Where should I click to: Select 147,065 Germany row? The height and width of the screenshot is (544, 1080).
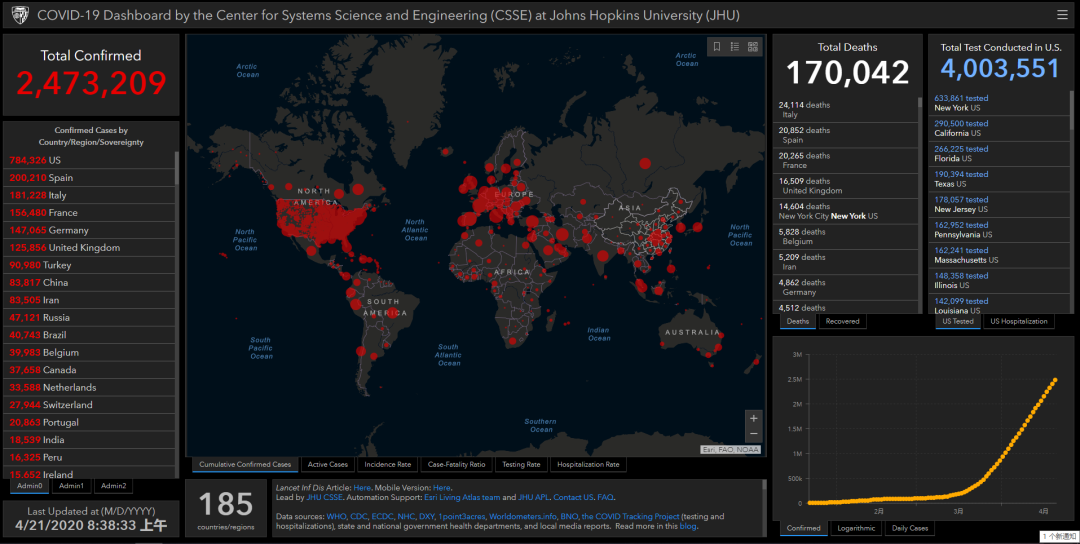pyautogui.click(x=89, y=230)
